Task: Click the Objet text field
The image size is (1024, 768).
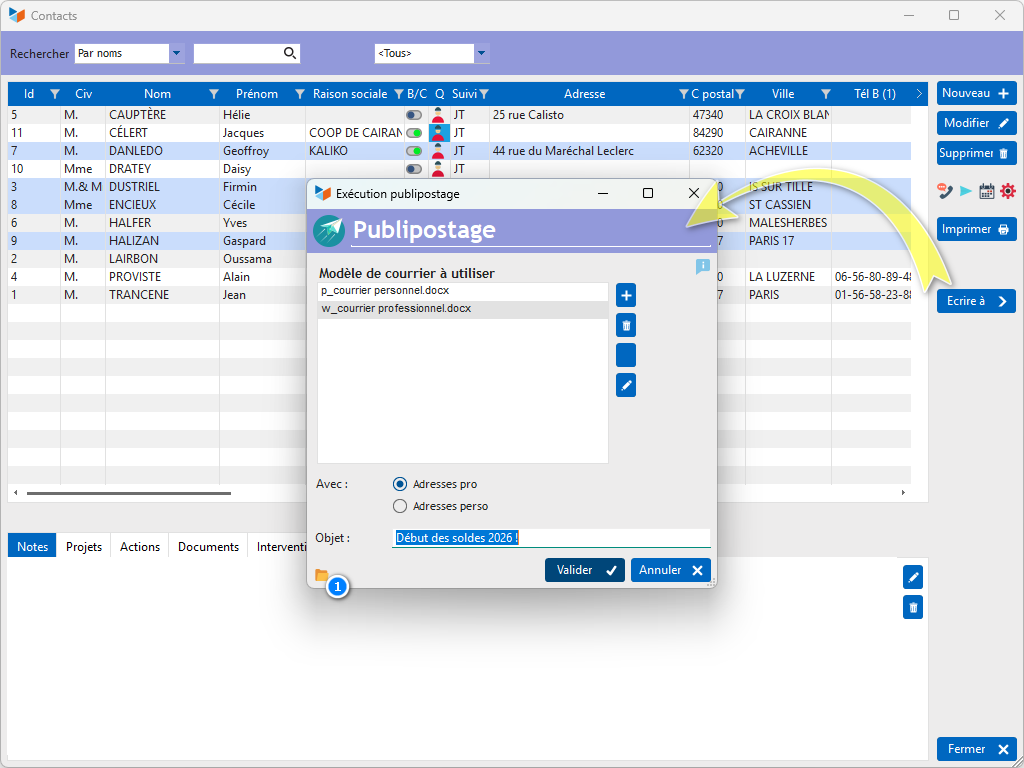Action: pyautogui.click(x=551, y=538)
